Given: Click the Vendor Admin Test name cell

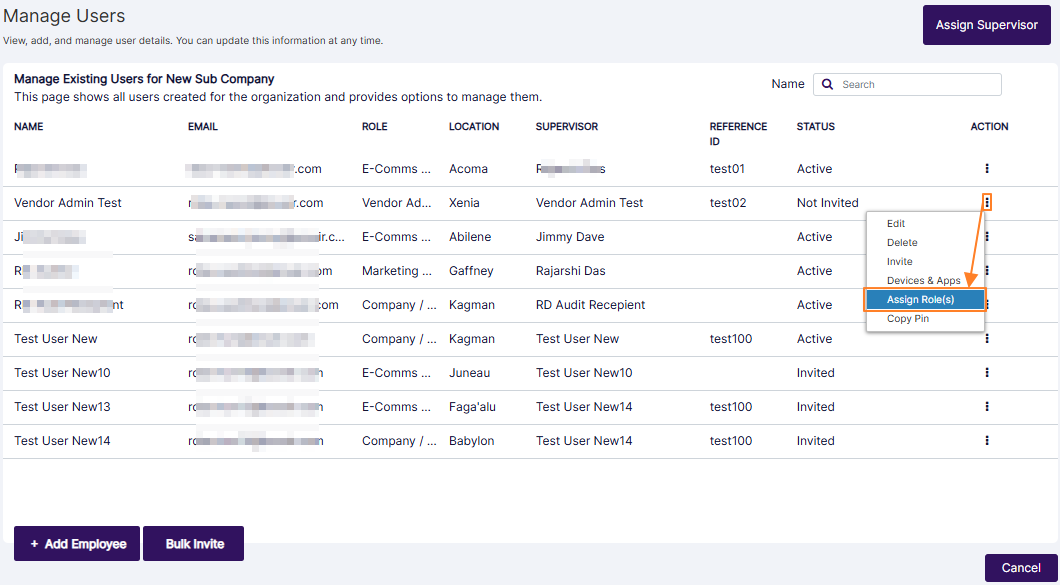Looking at the screenshot, I should 68,203.
